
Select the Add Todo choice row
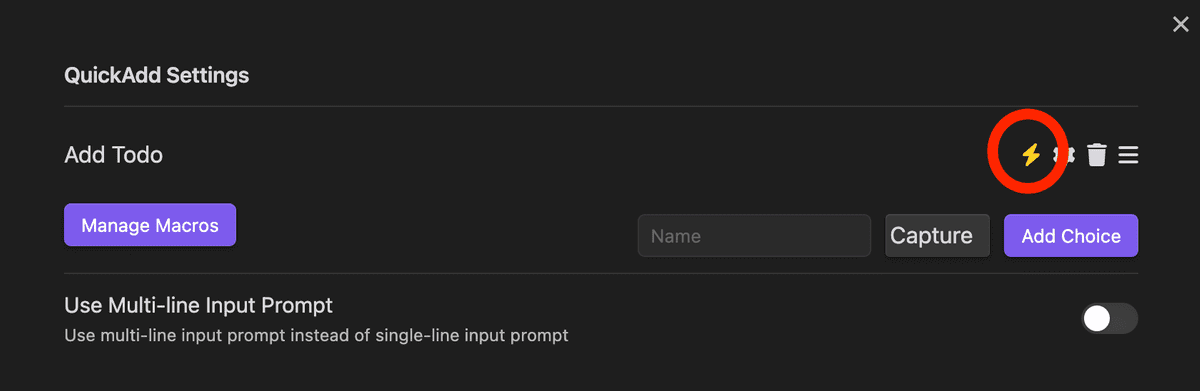(601, 155)
